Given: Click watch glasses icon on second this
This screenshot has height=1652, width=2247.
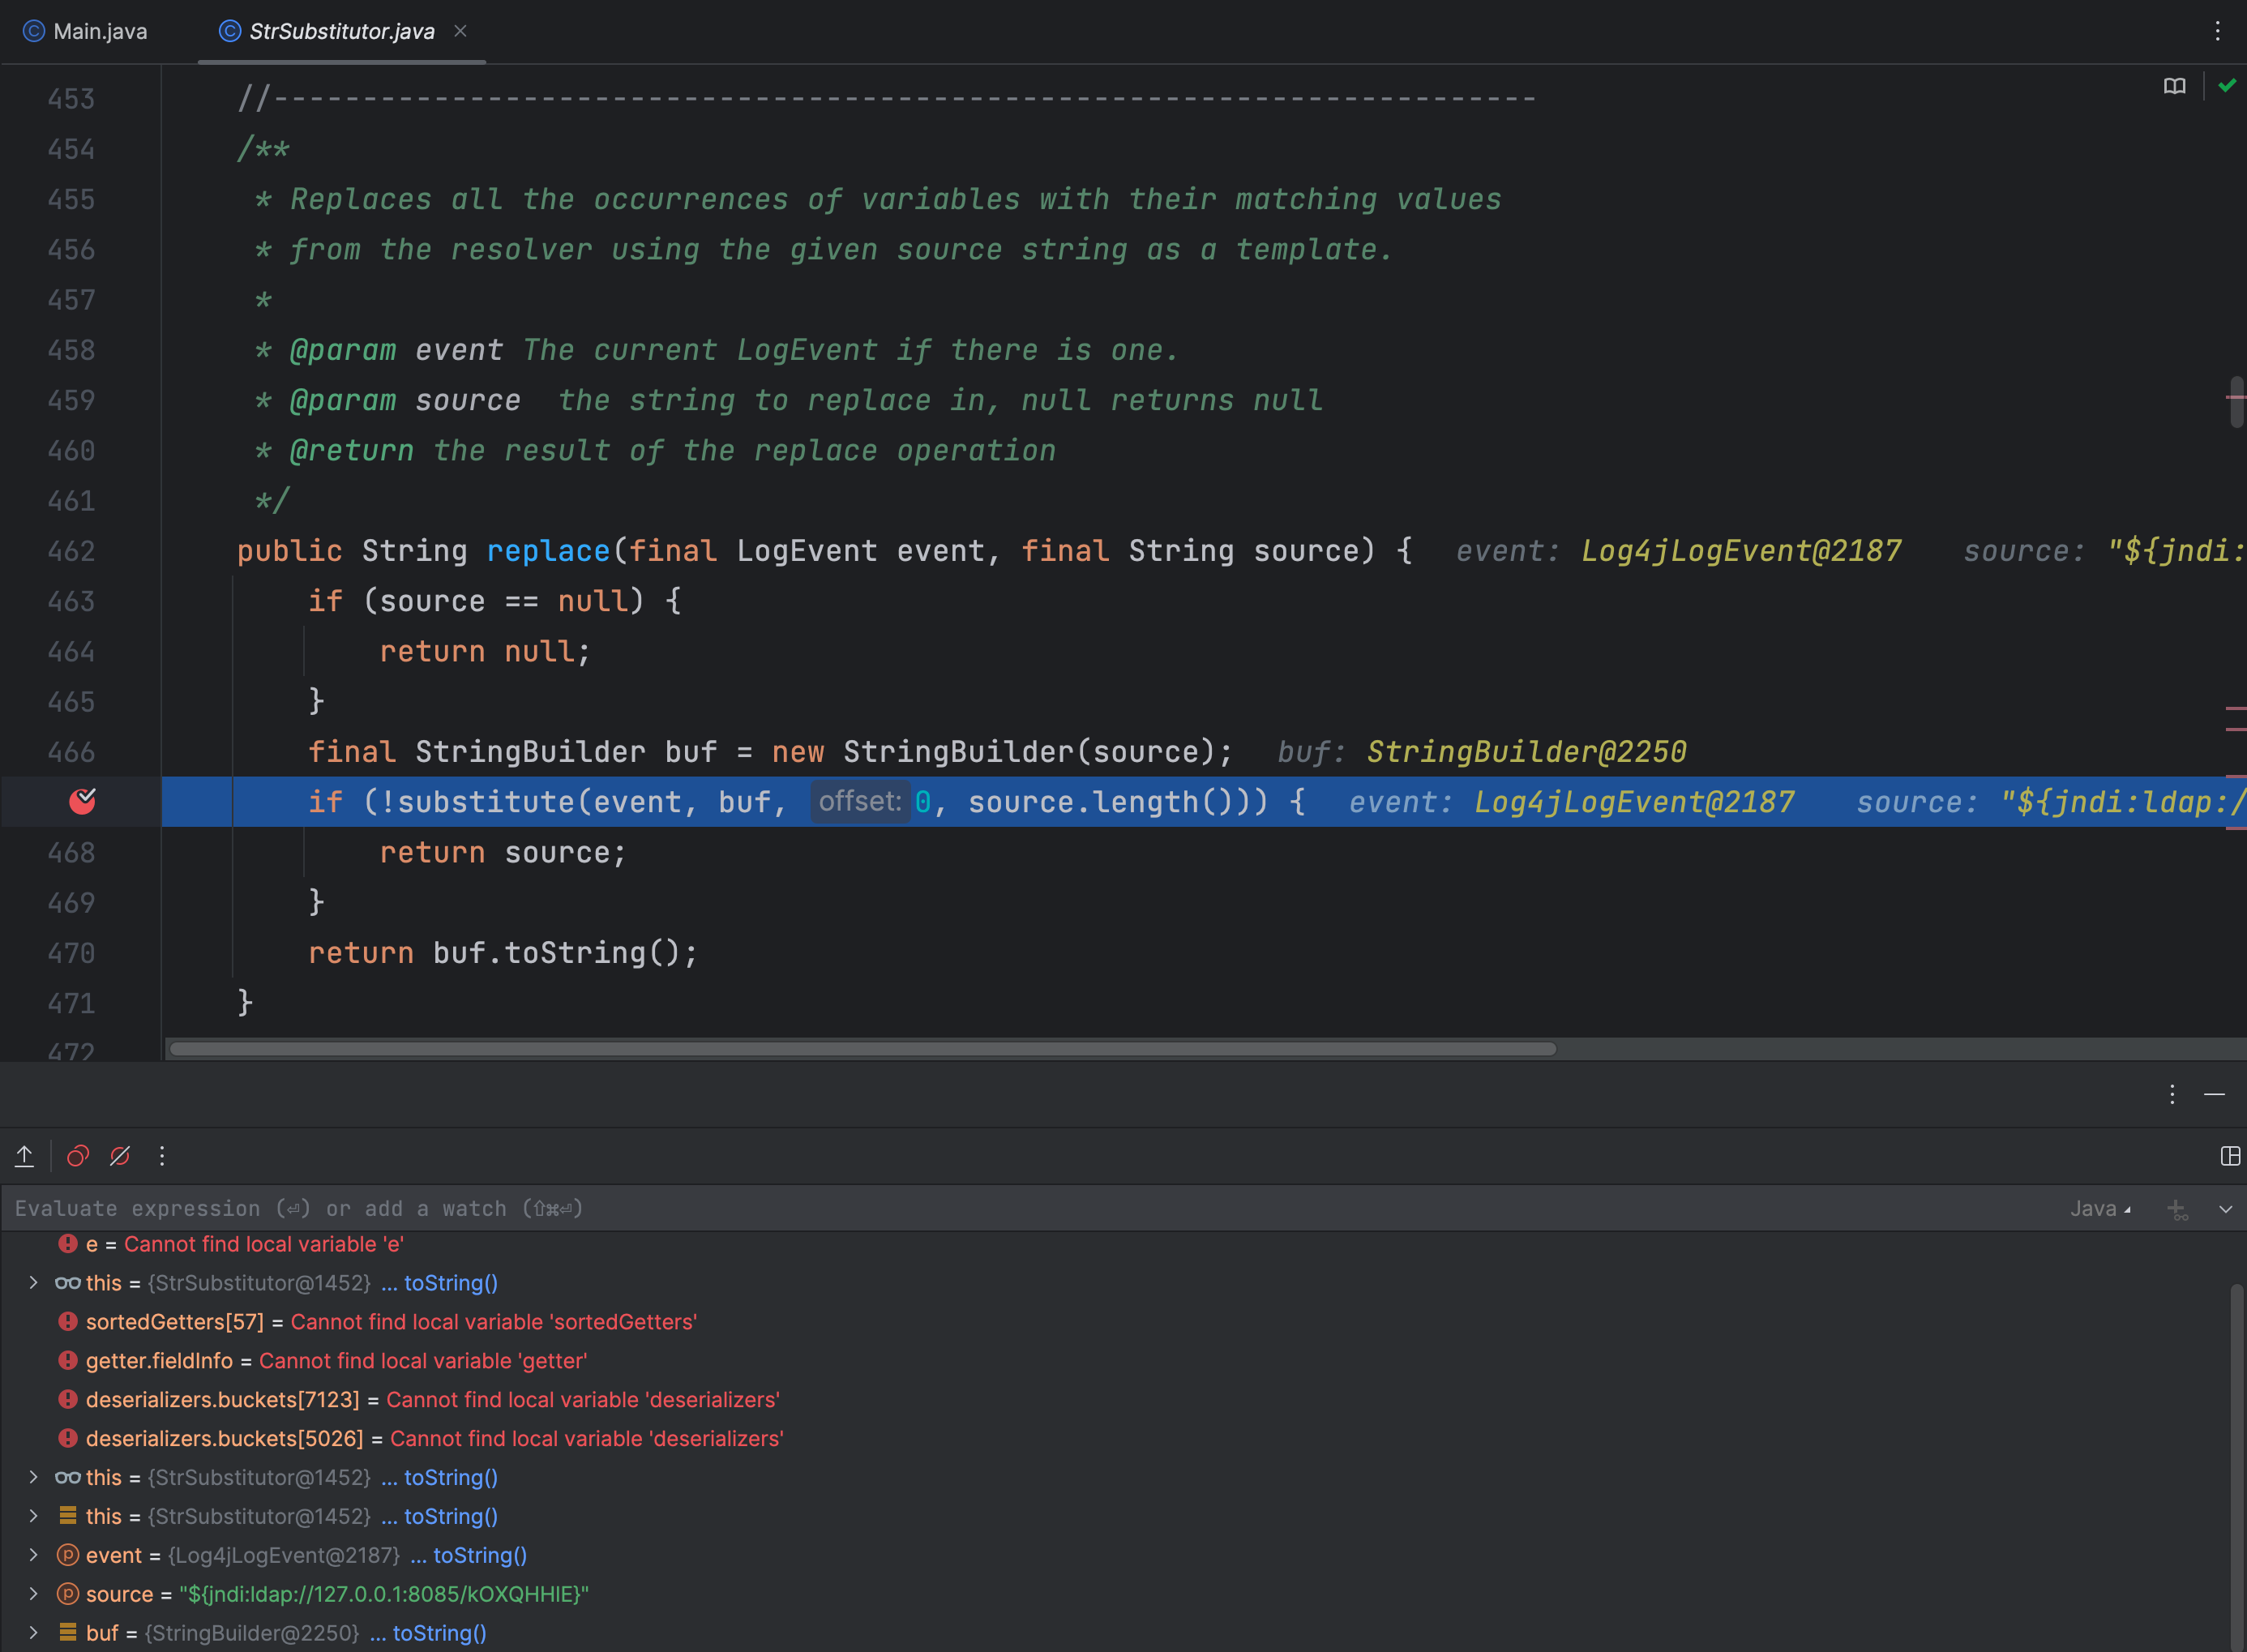Looking at the screenshot, I should [67, 1478].
